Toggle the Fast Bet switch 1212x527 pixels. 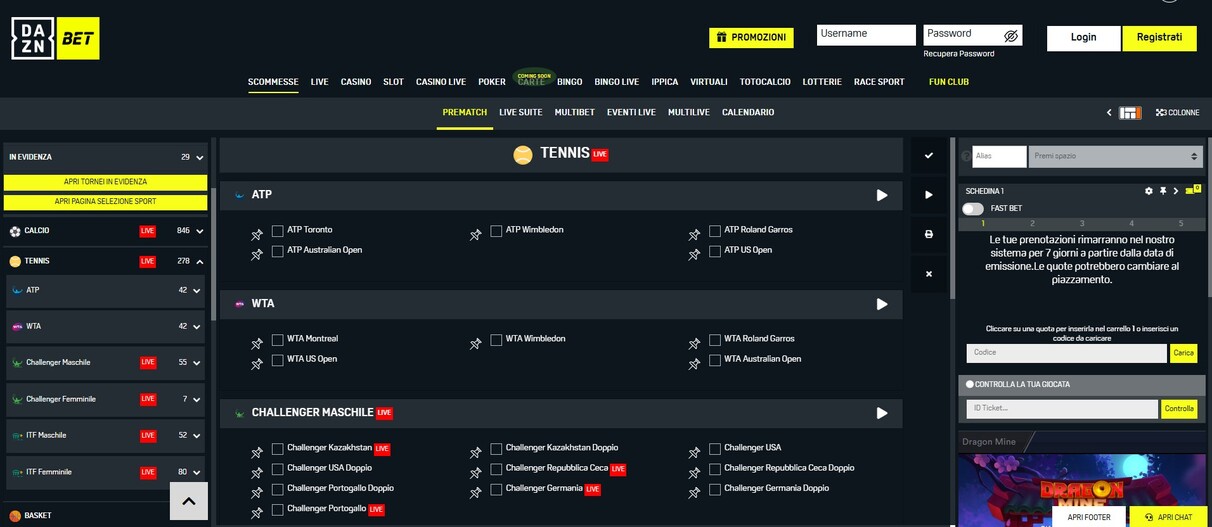point(972,209)
